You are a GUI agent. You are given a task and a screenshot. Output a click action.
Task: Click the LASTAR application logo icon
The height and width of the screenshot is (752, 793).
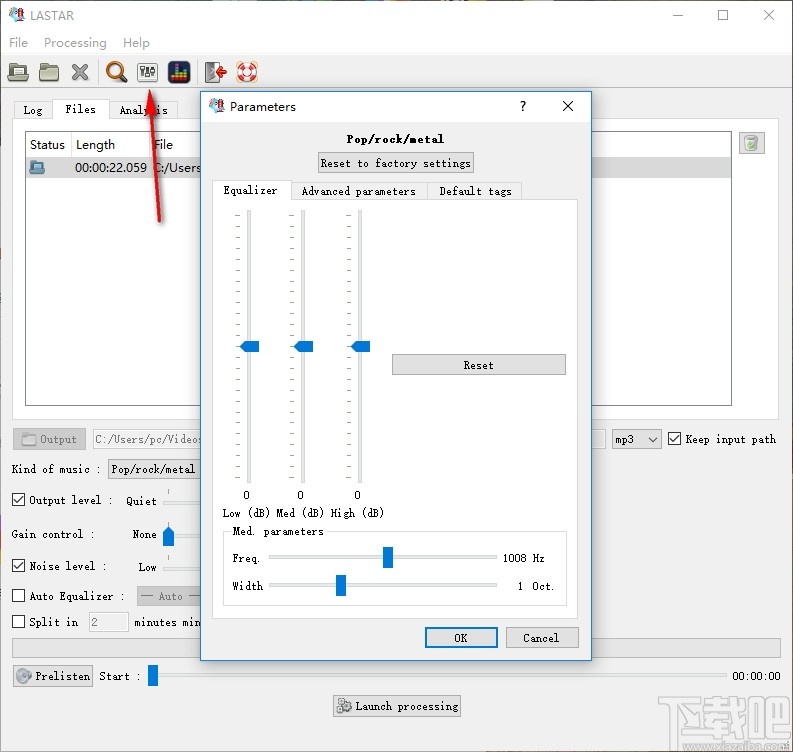pyautogui.click(x=17, y=15)
